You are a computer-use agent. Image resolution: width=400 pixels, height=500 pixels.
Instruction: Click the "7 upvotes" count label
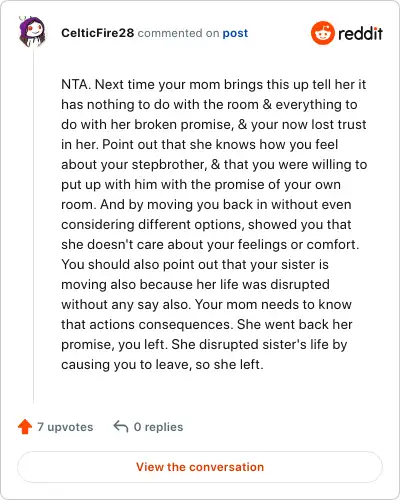65,427
